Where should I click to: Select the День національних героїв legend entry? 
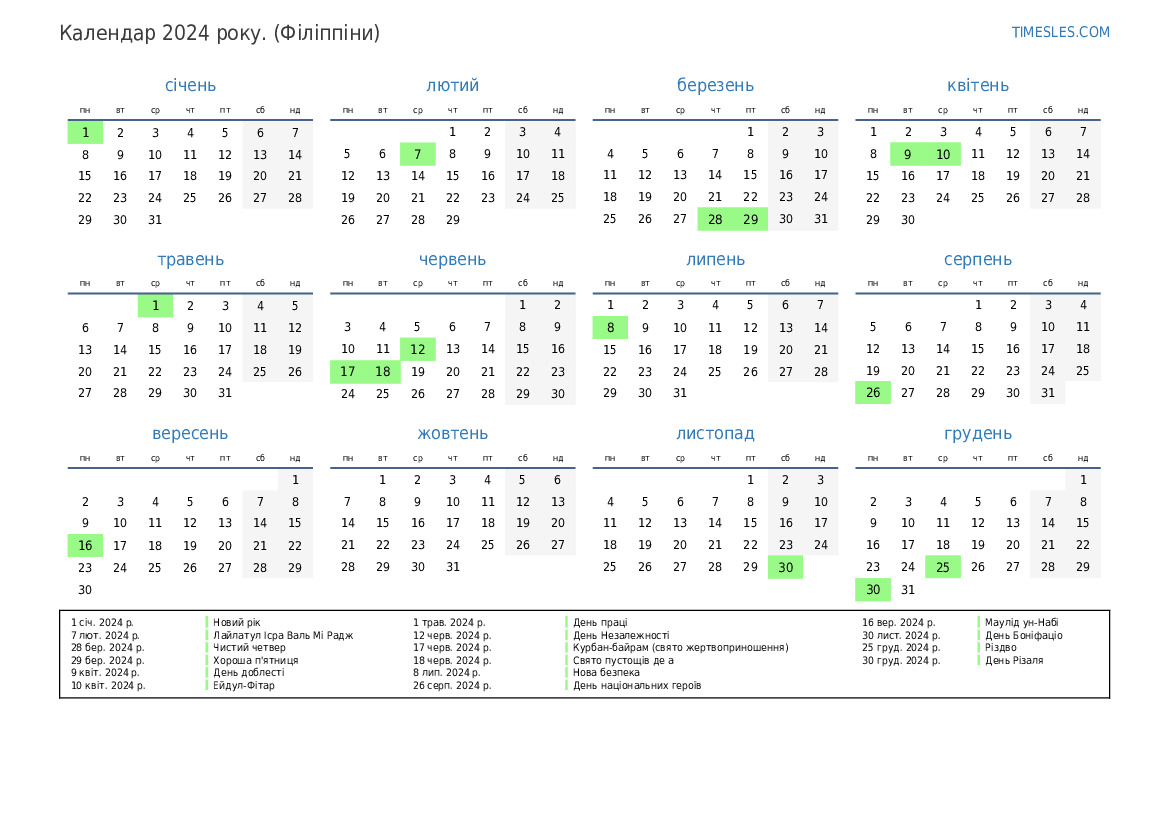click(637, 686)
